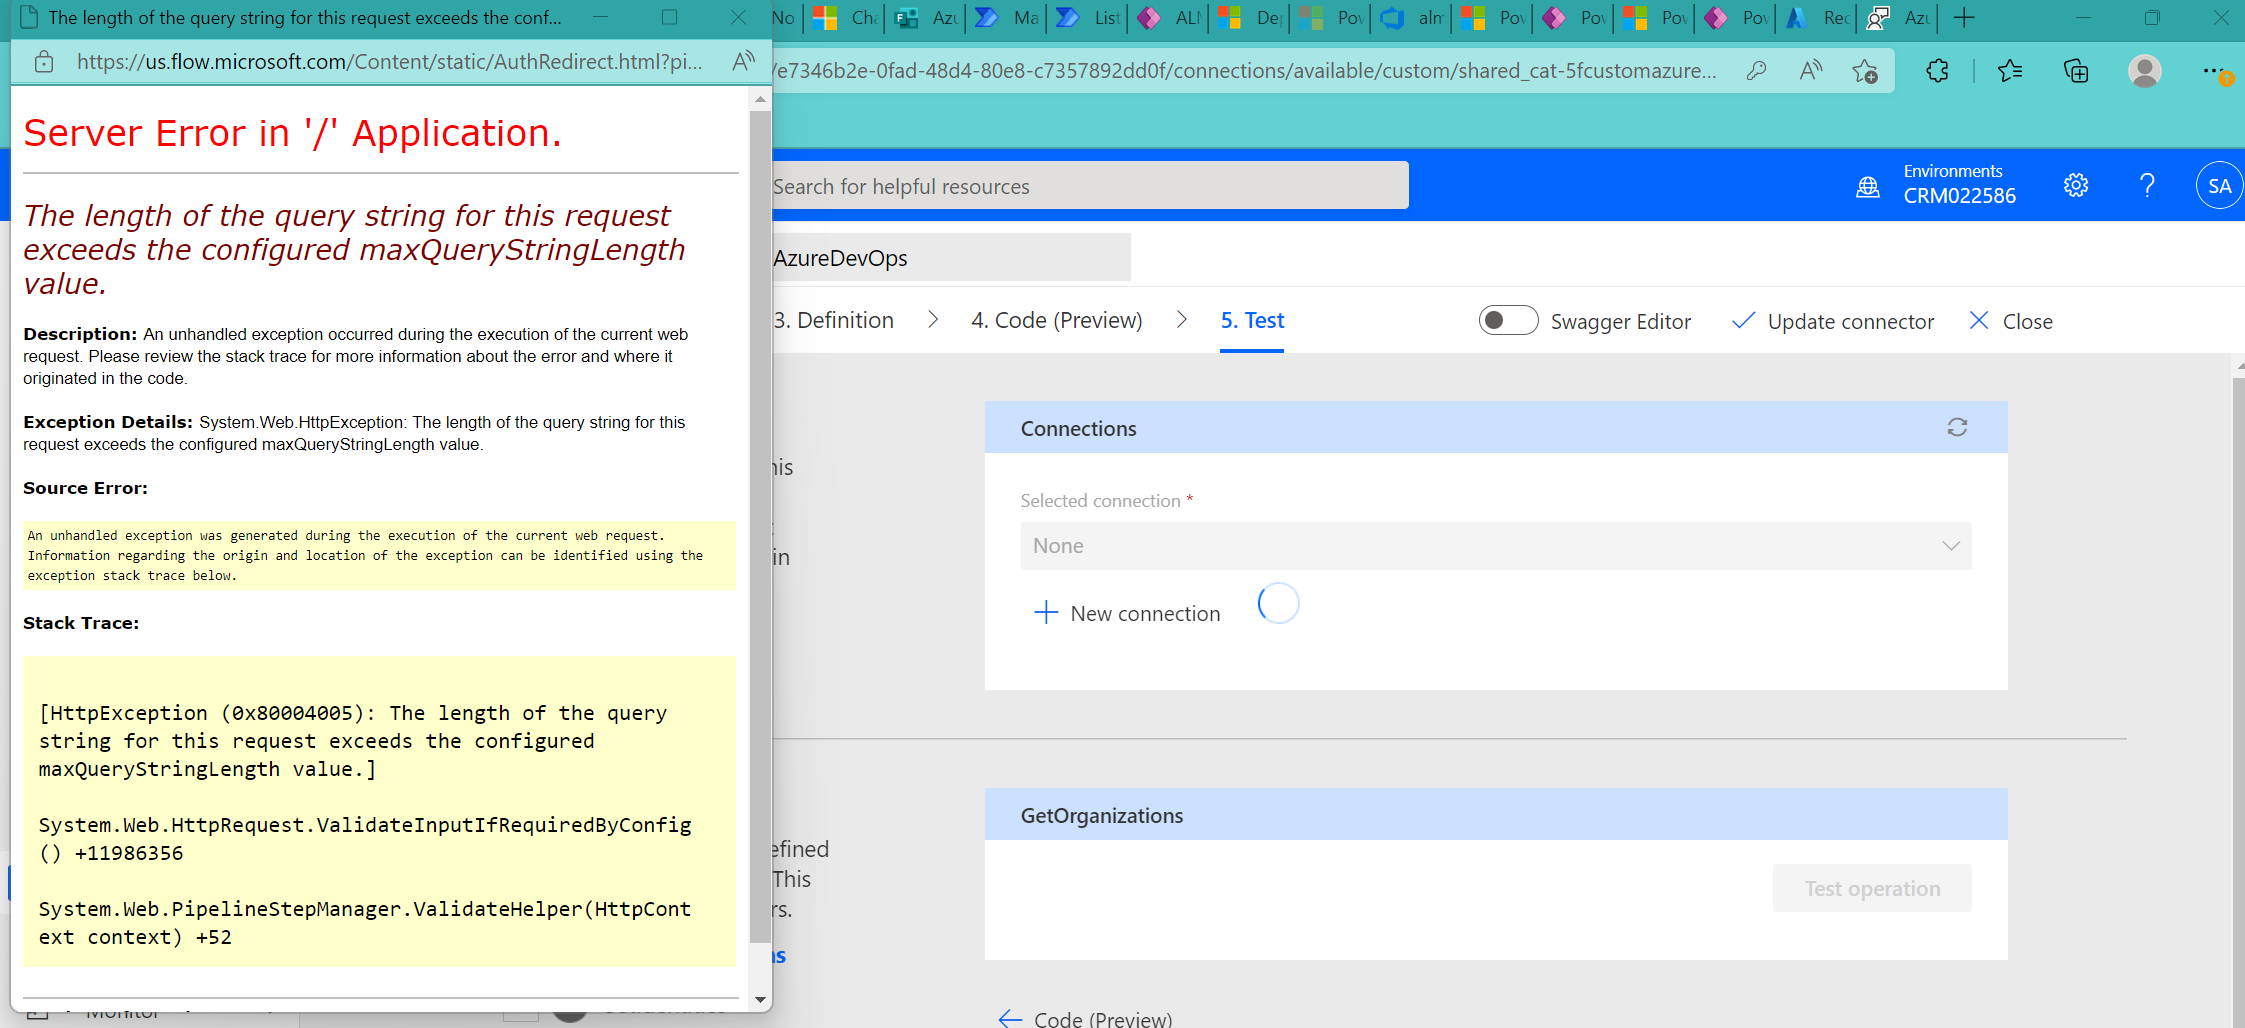Enable the Swagger Editor toggle

coord(1508,320)
